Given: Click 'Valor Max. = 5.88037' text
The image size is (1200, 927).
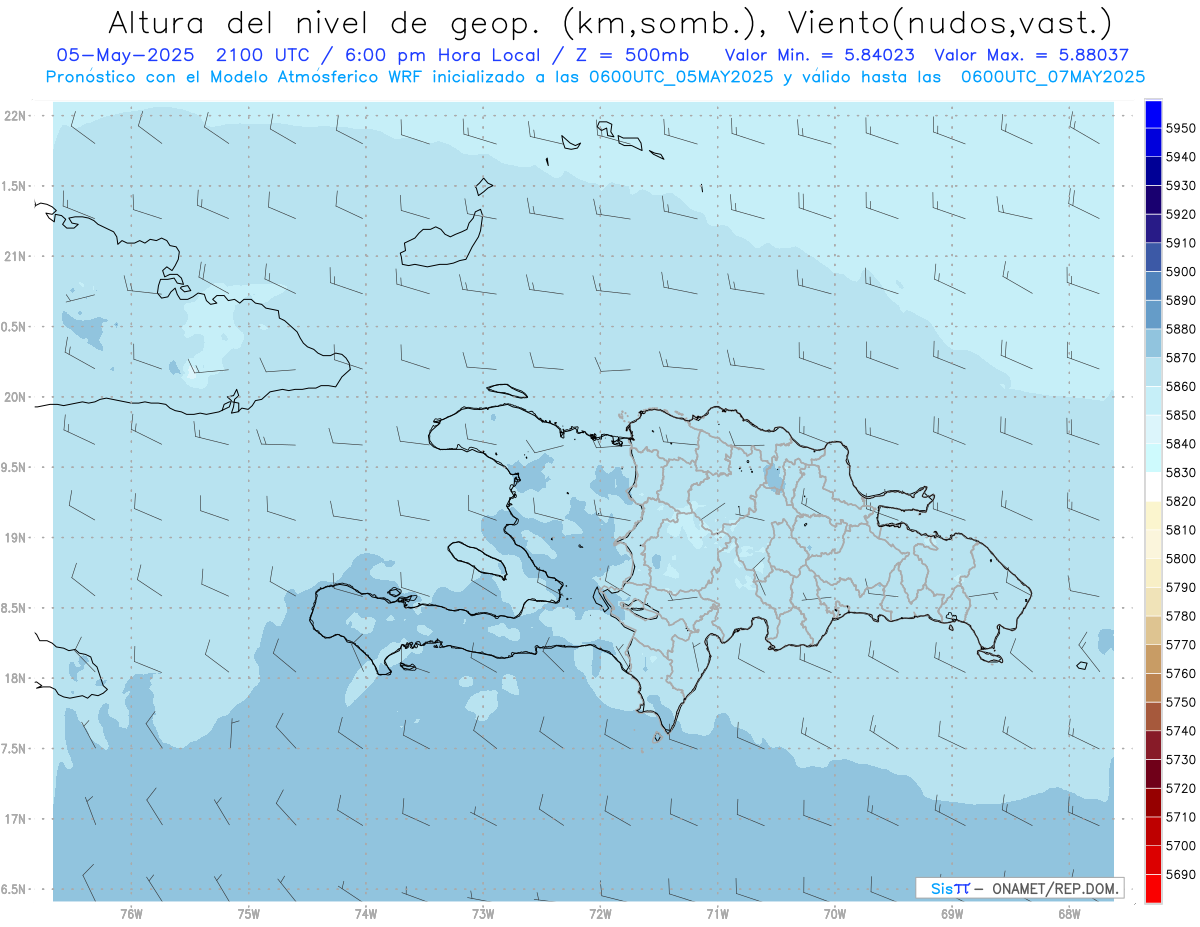Looking at the screenshot, I should 1031,55.
